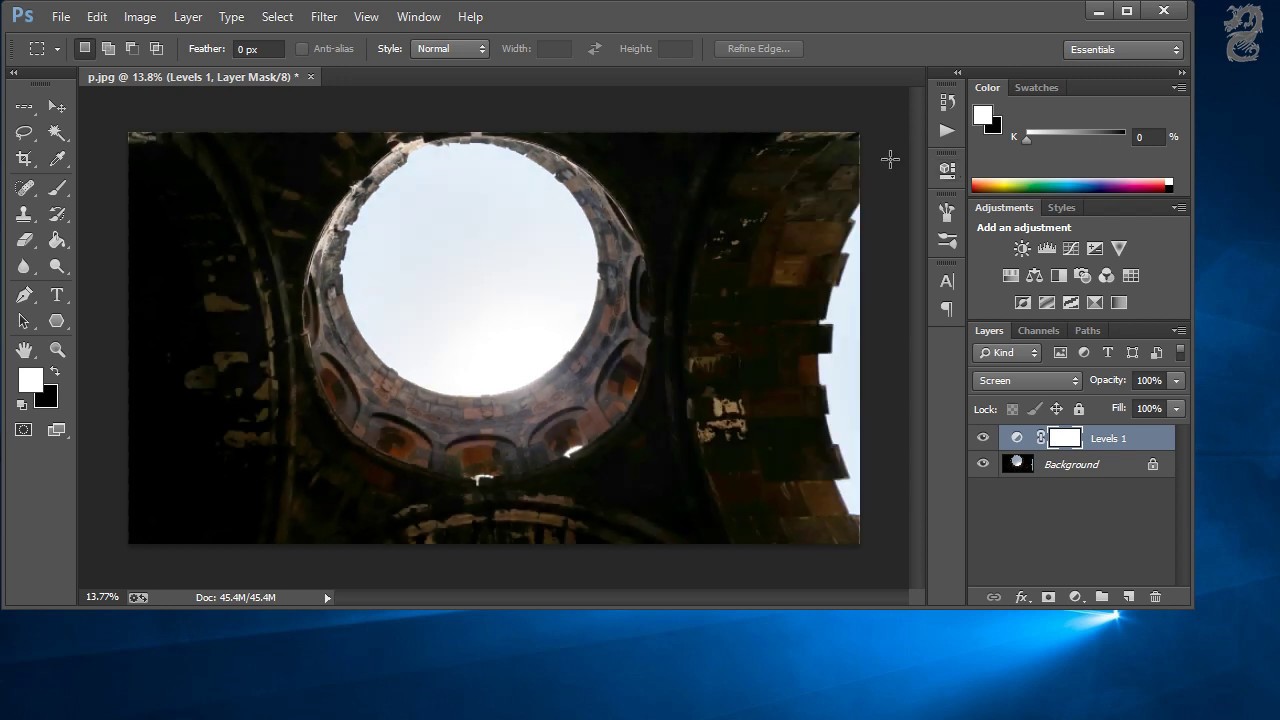Image resolution: width=1280 pixels, height=720 pixels.
Task: Open the Screen blend mode dropdown
Action: pos(1027,380)
